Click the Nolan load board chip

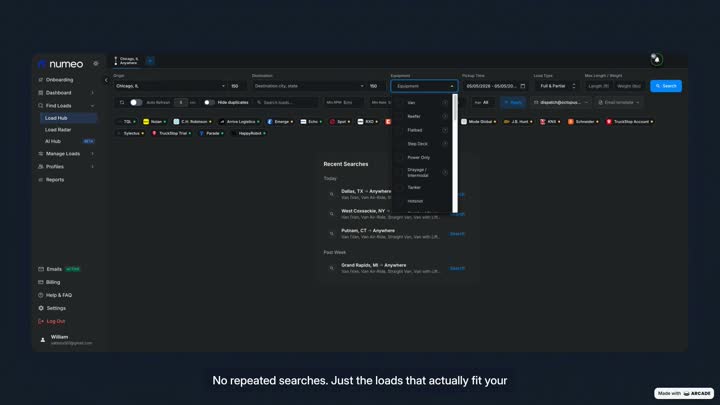point(155,122)
